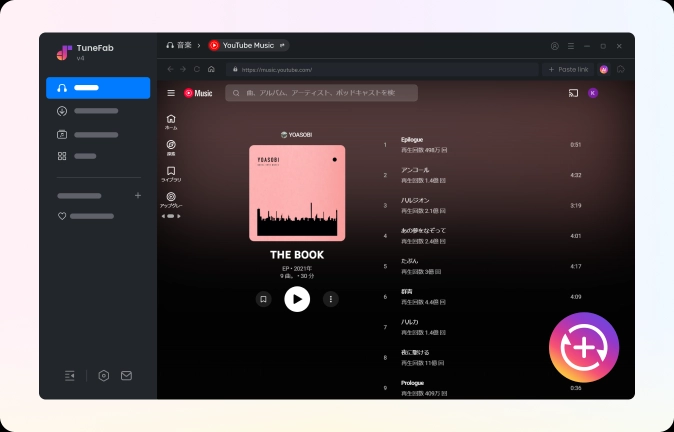Switch service via YouTube Music selector
674x432 pixels.
click(x=248, y=45)
